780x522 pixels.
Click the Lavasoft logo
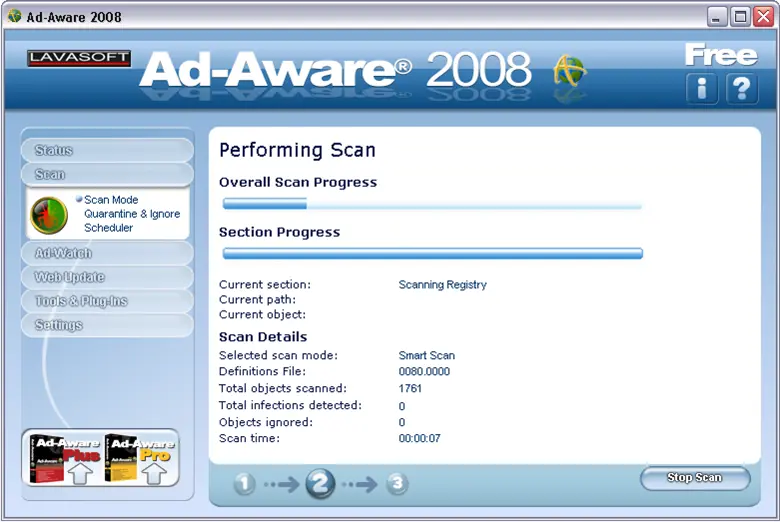(79, 58)
